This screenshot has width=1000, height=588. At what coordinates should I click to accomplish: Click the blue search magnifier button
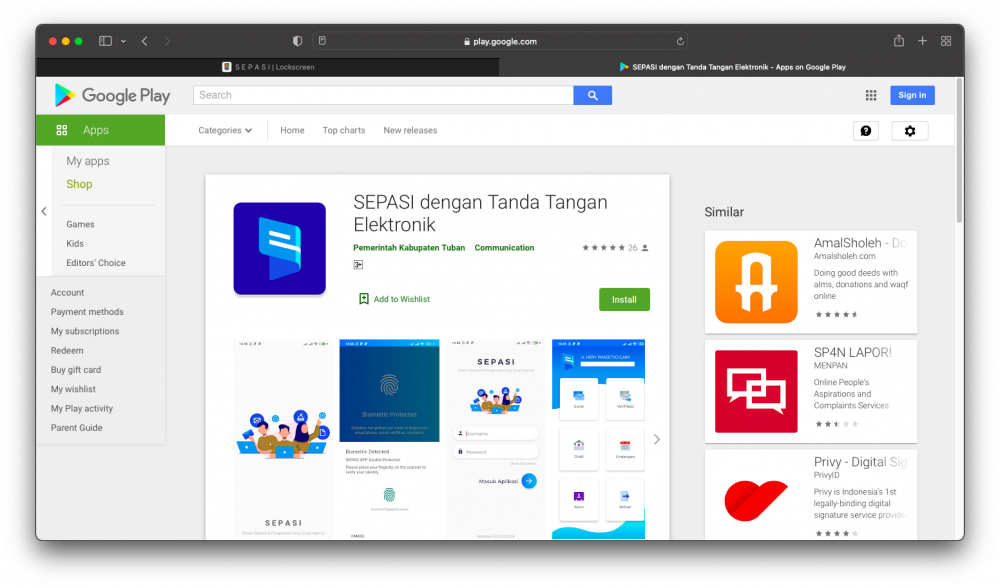[x=592, y=95]
